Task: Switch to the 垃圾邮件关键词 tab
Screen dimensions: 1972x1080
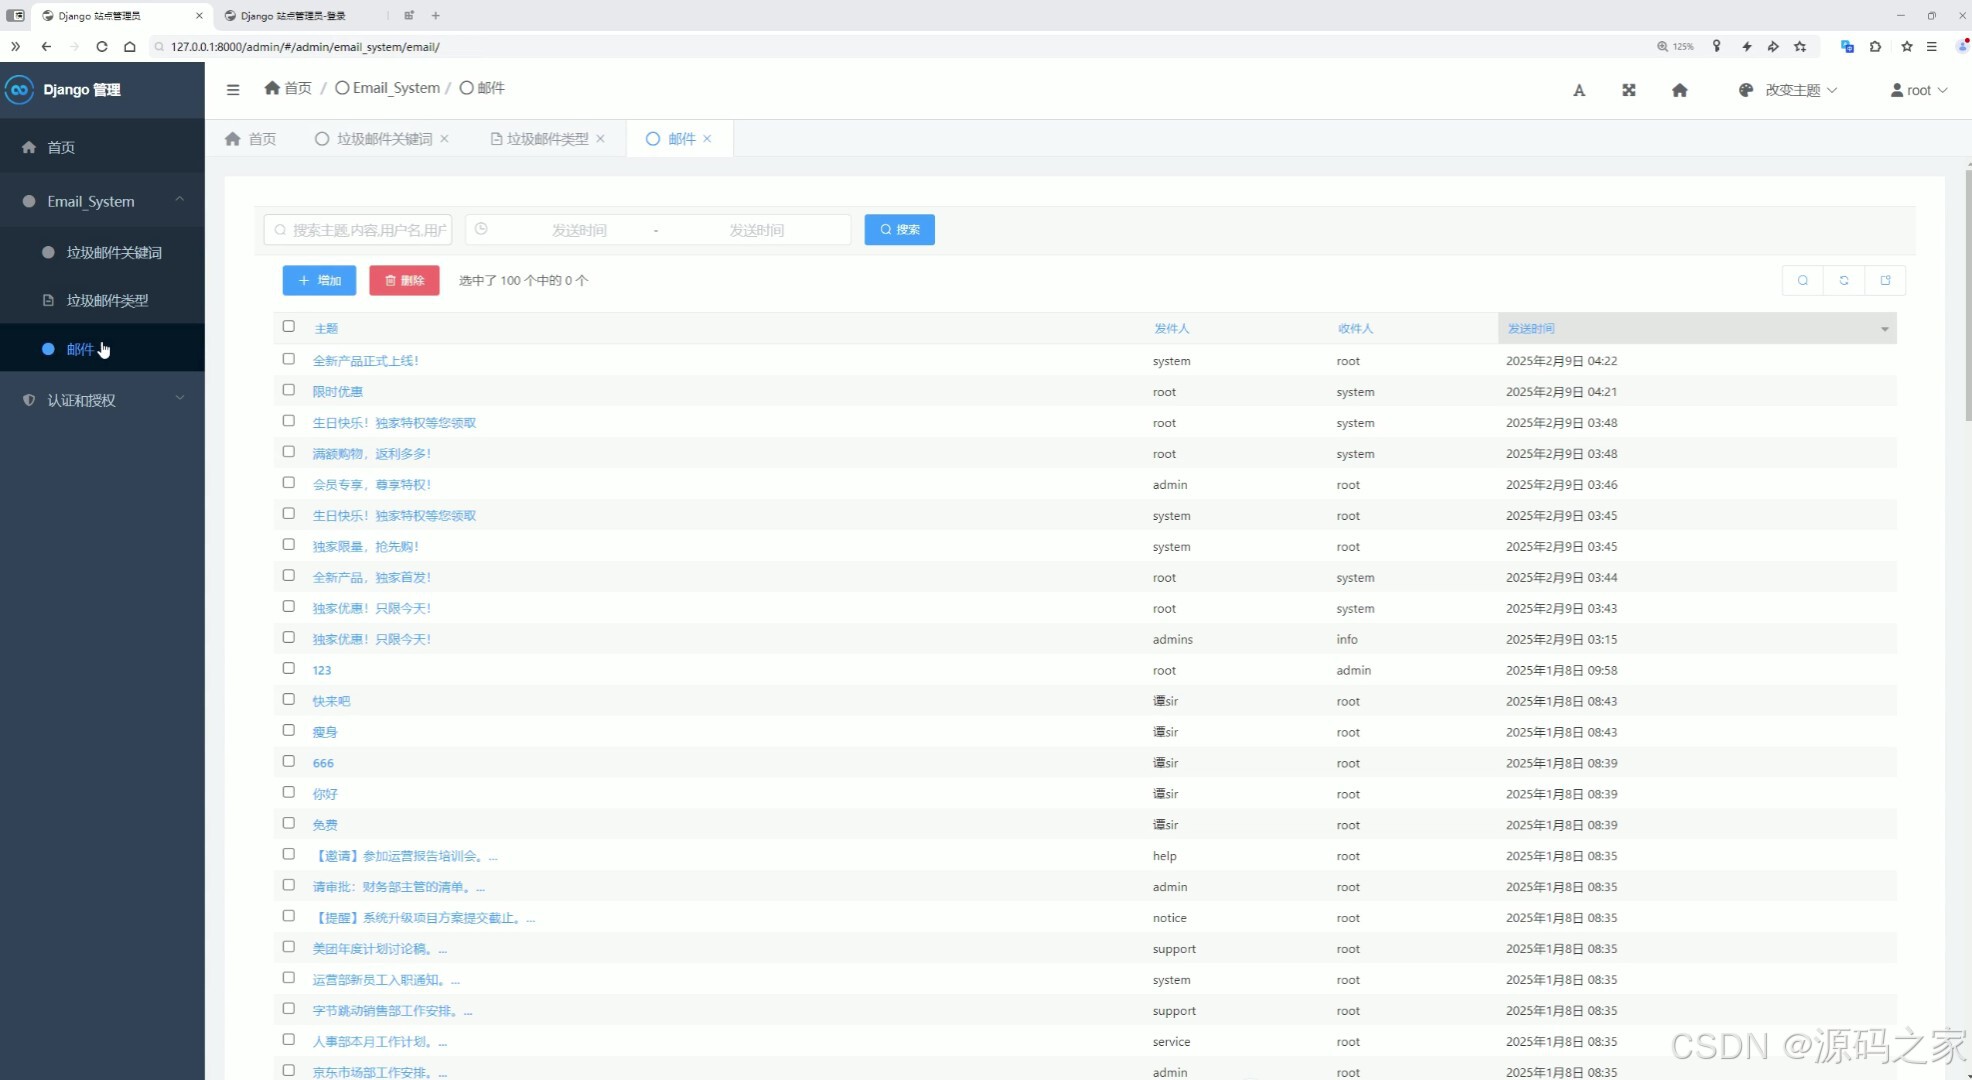Action: coord(384,139)
